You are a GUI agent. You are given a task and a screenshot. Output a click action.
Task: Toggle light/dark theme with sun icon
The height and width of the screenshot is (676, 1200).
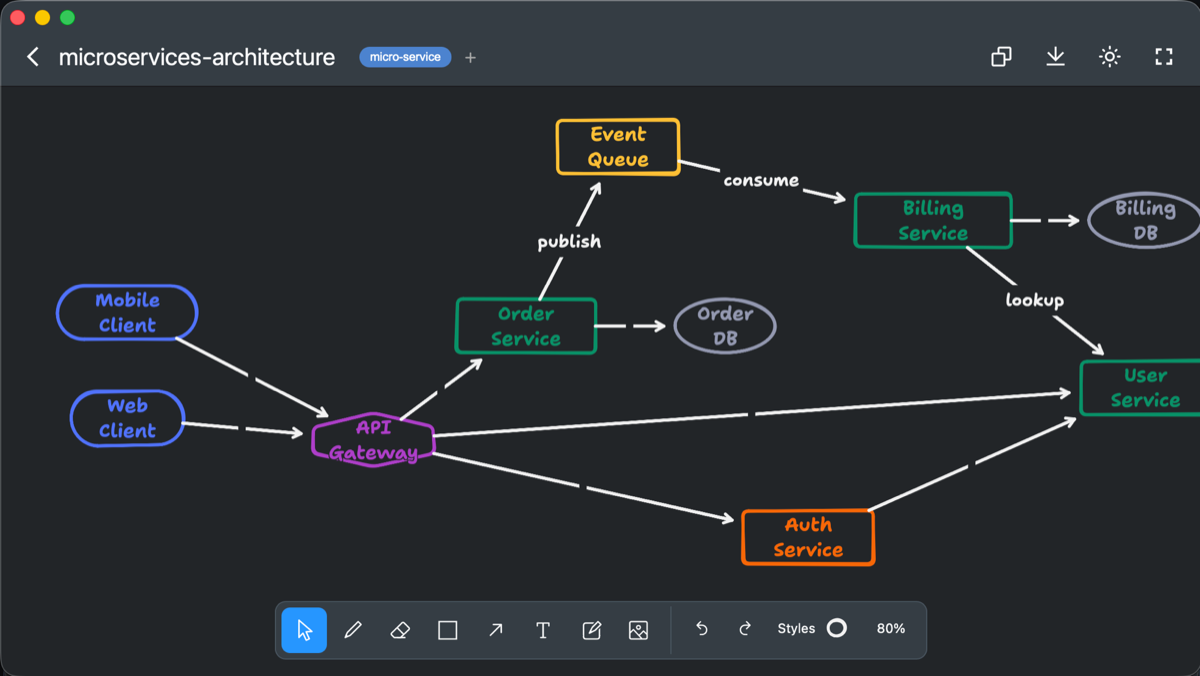point(1110,57)
